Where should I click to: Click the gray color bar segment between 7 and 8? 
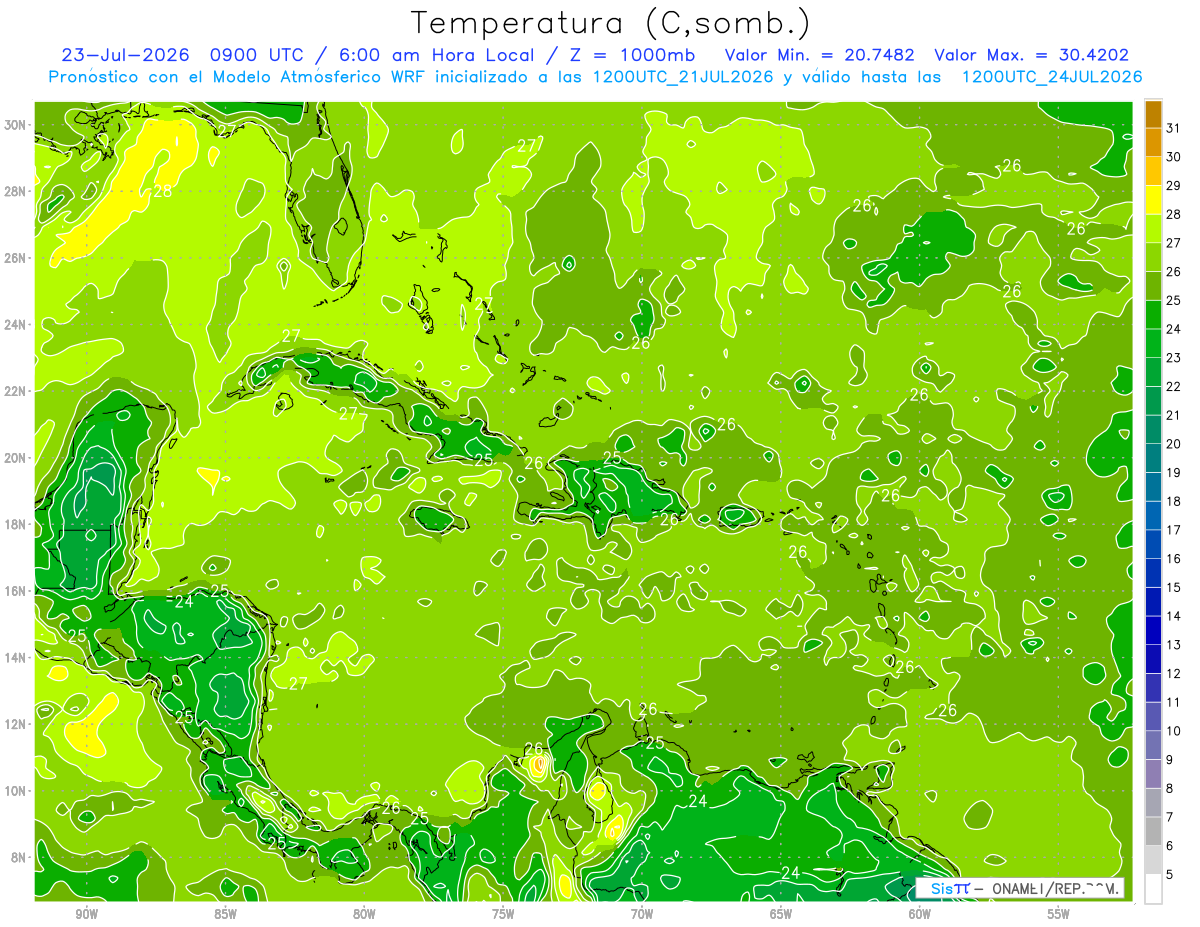coord(1153,802)
